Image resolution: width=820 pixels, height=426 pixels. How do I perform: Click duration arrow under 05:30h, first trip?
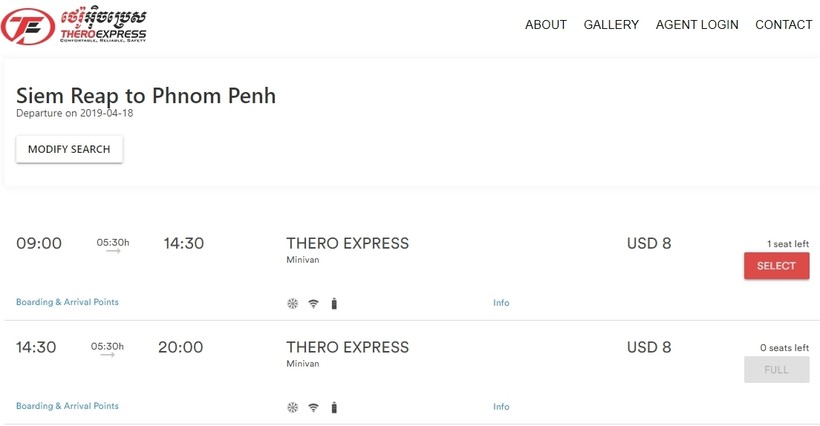(113, 251)
